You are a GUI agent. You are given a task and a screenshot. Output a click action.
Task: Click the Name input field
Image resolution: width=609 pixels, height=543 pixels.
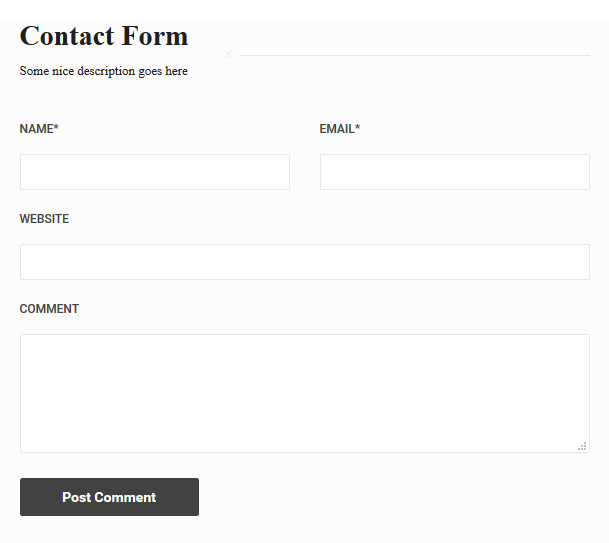tap(155, 172)
